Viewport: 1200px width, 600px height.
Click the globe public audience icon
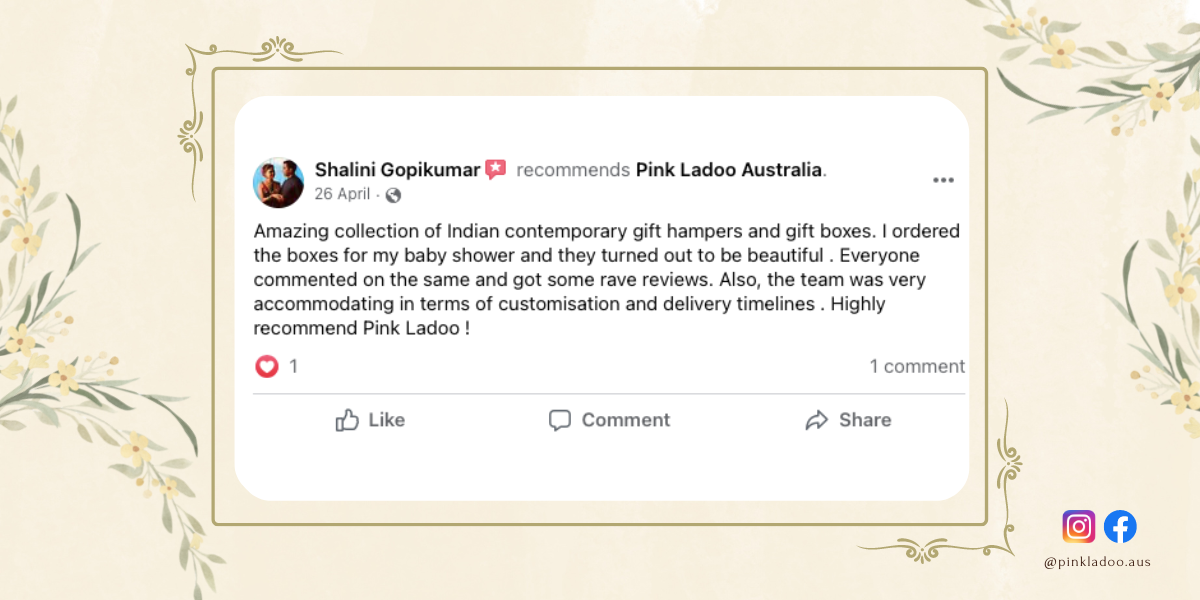click(x=393, y=195)
